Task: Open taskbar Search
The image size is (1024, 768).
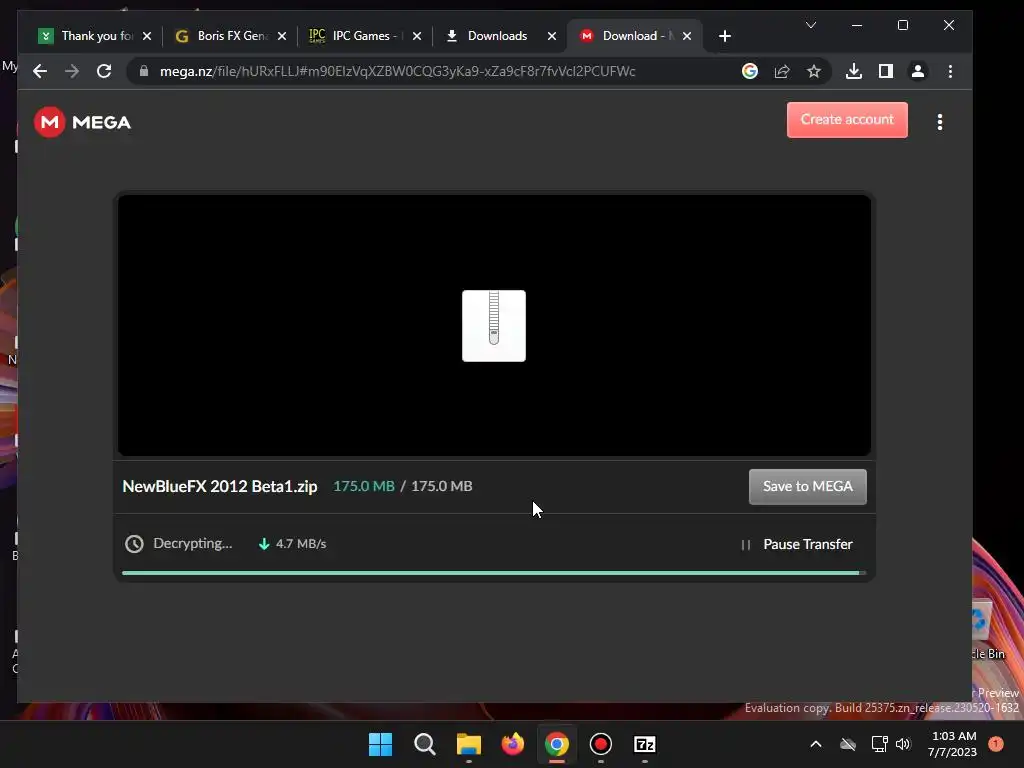Action: pos(424,744)
